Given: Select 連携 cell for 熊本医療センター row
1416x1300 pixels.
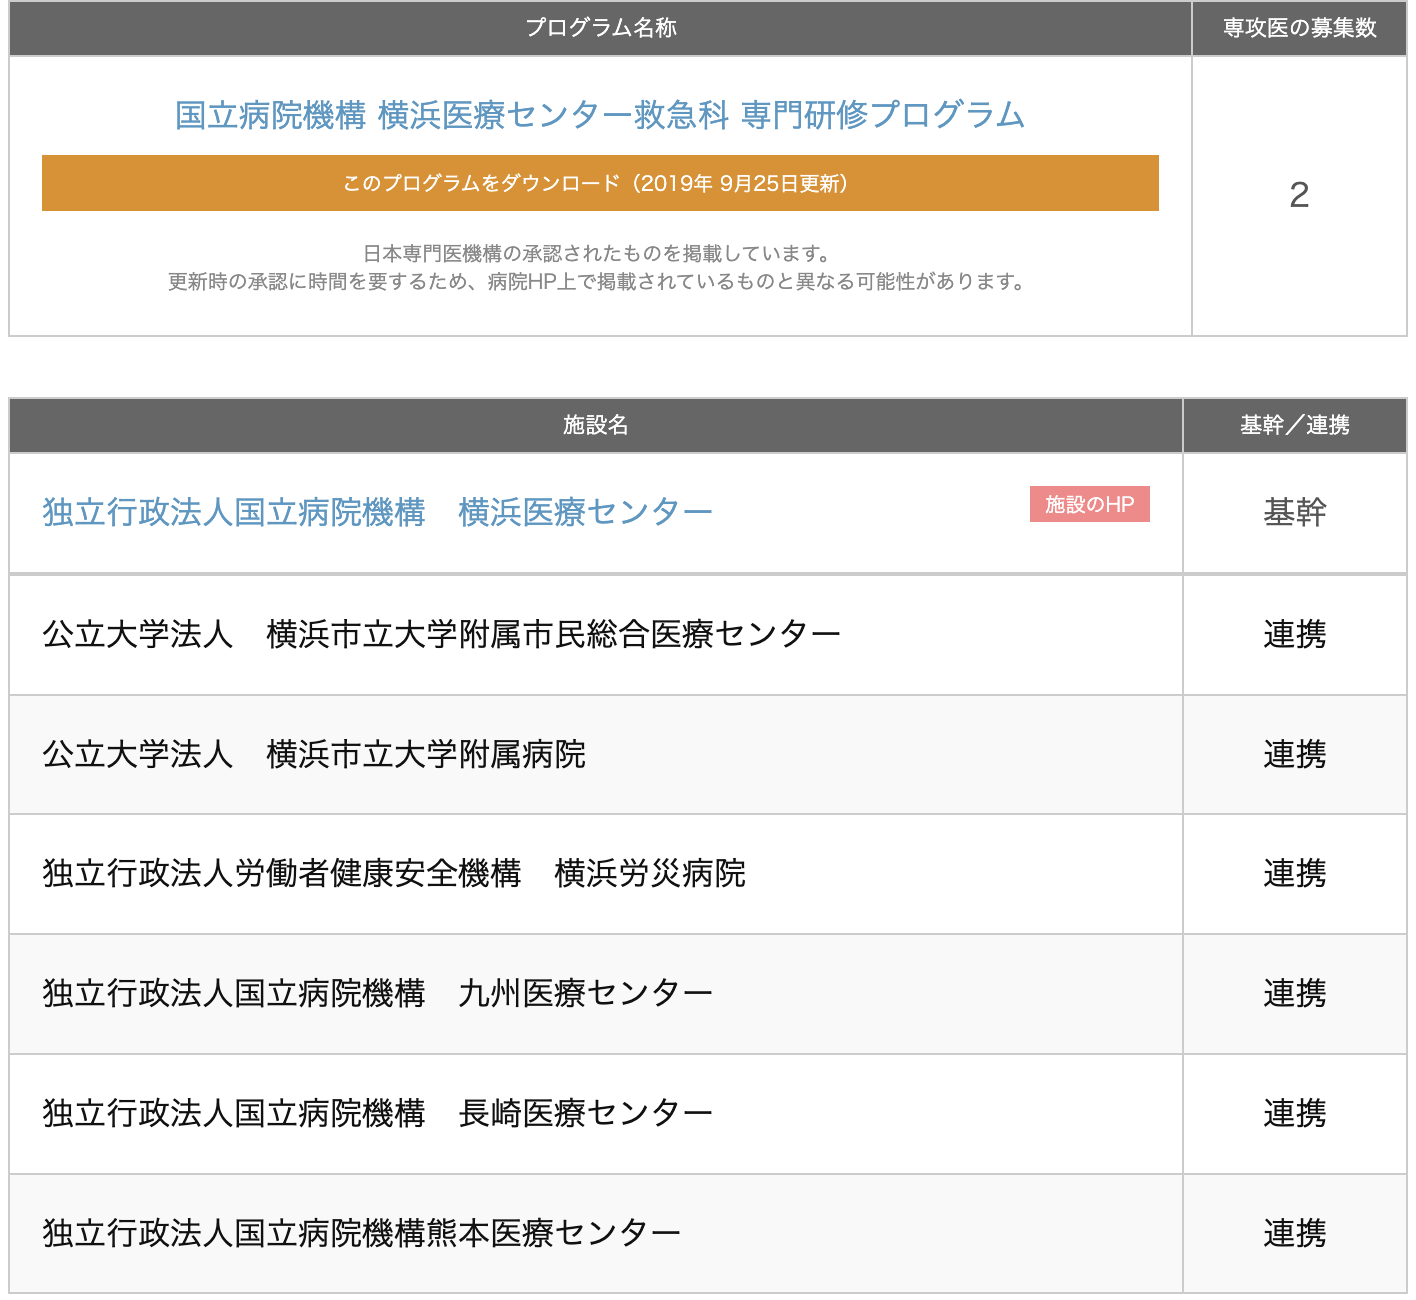Looking at the screenshot, I should [1295, 1233].
